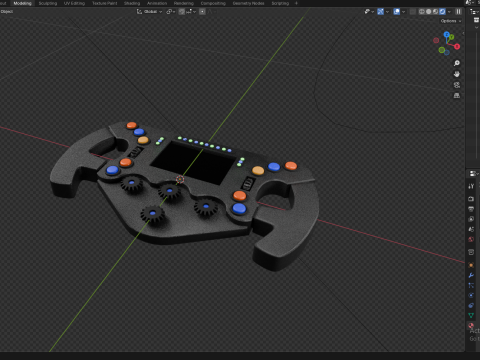Image resolution: width=480 pixels, height=360 pixels.
Task: Switch perspective/orthographic with grid icon
Action: click(x=457, y=96)
